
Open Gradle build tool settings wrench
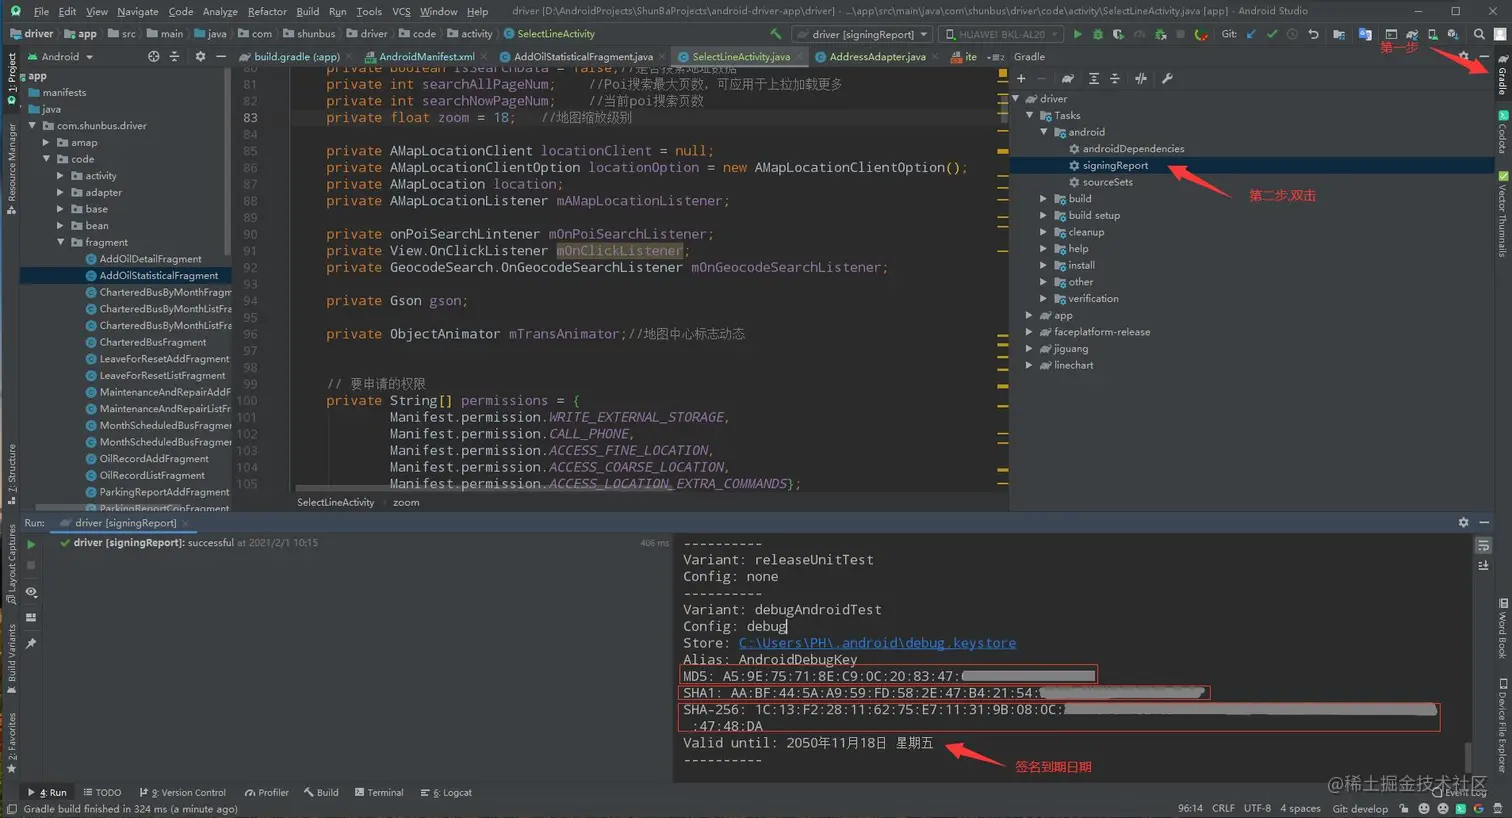coord(1167,78)
